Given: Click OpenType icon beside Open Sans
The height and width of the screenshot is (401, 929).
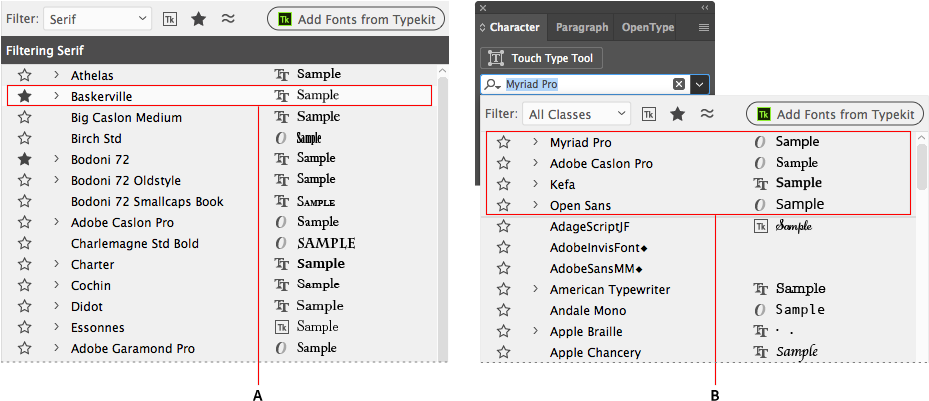Looking at the screenshot, I should 760,205.
